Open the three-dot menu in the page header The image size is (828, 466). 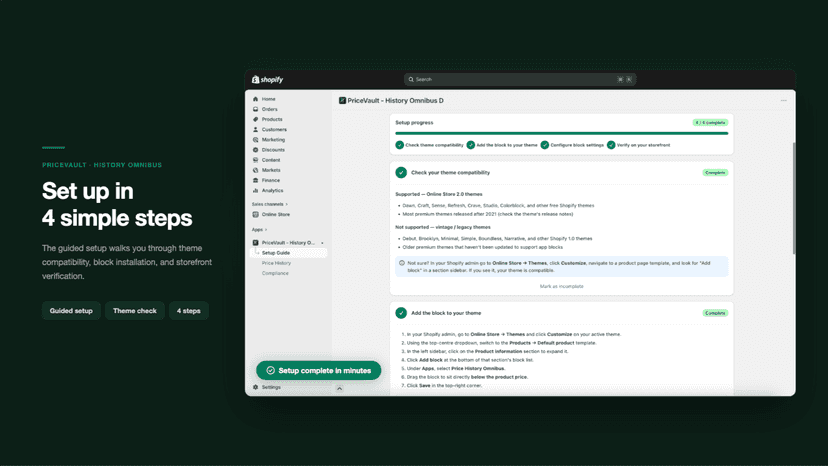(x=784, y=100)
